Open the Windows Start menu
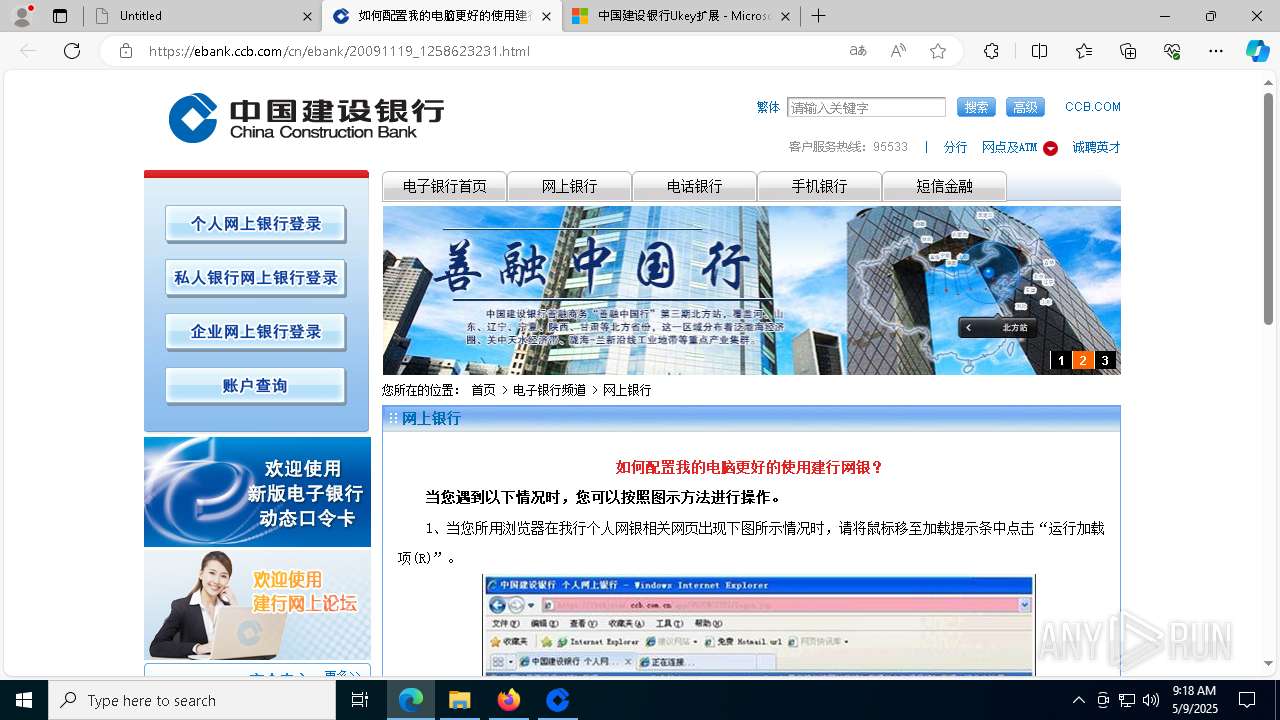Viewport: 1280px width, 720px height. pyautogui.click(x=24, y=700)
